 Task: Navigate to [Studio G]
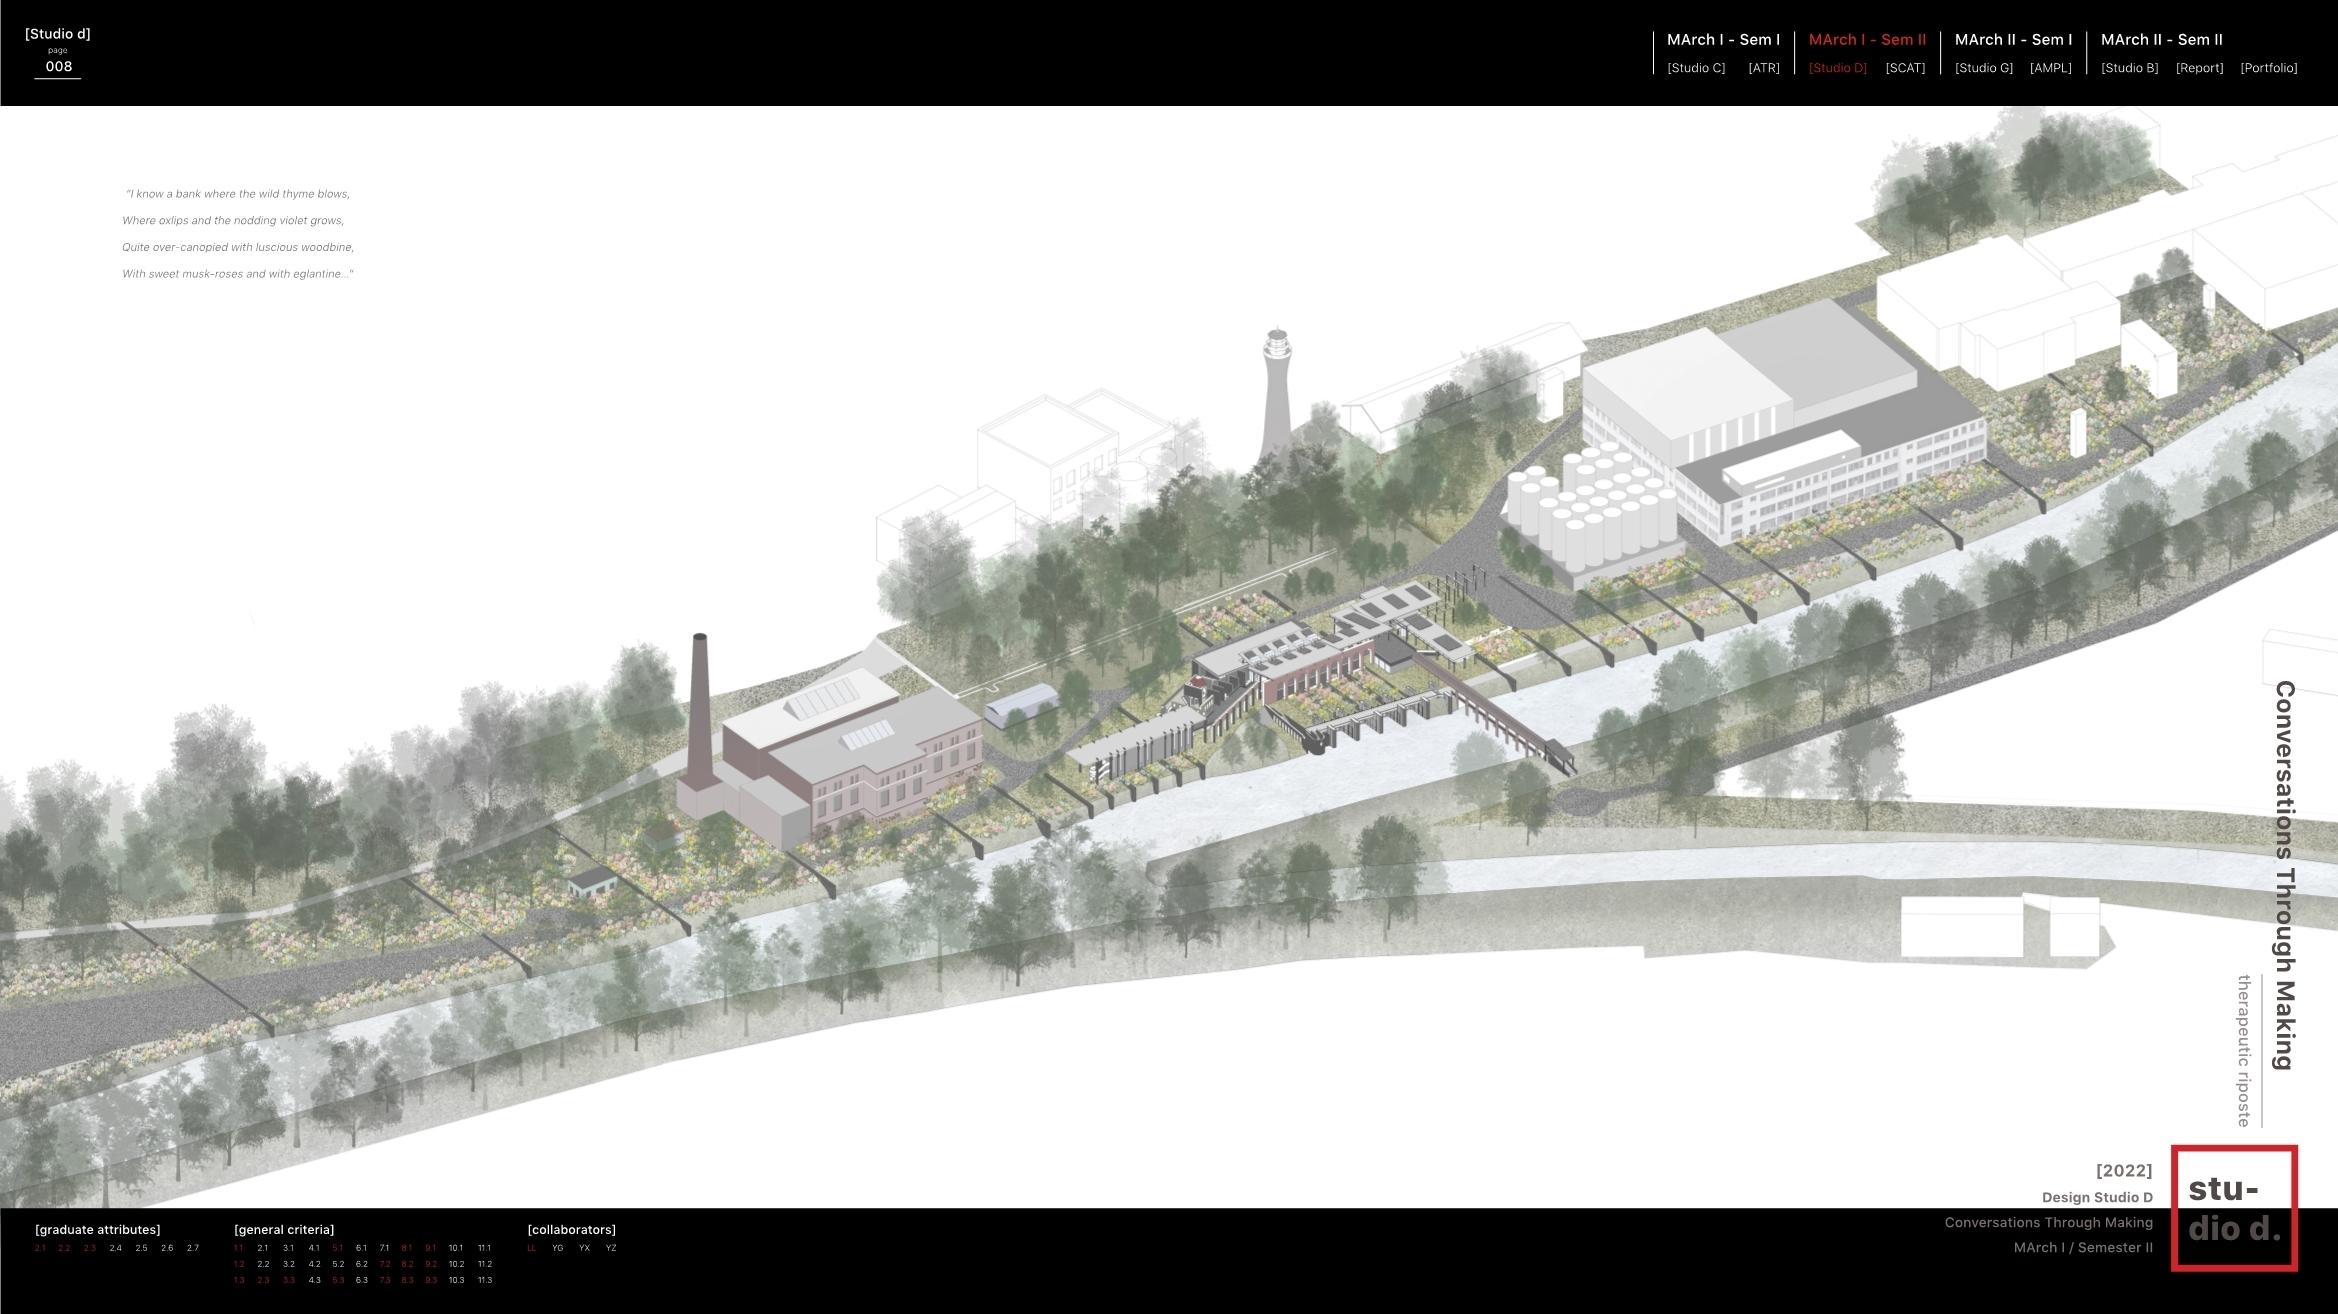pyautogui.click(x=1983, y=68)
